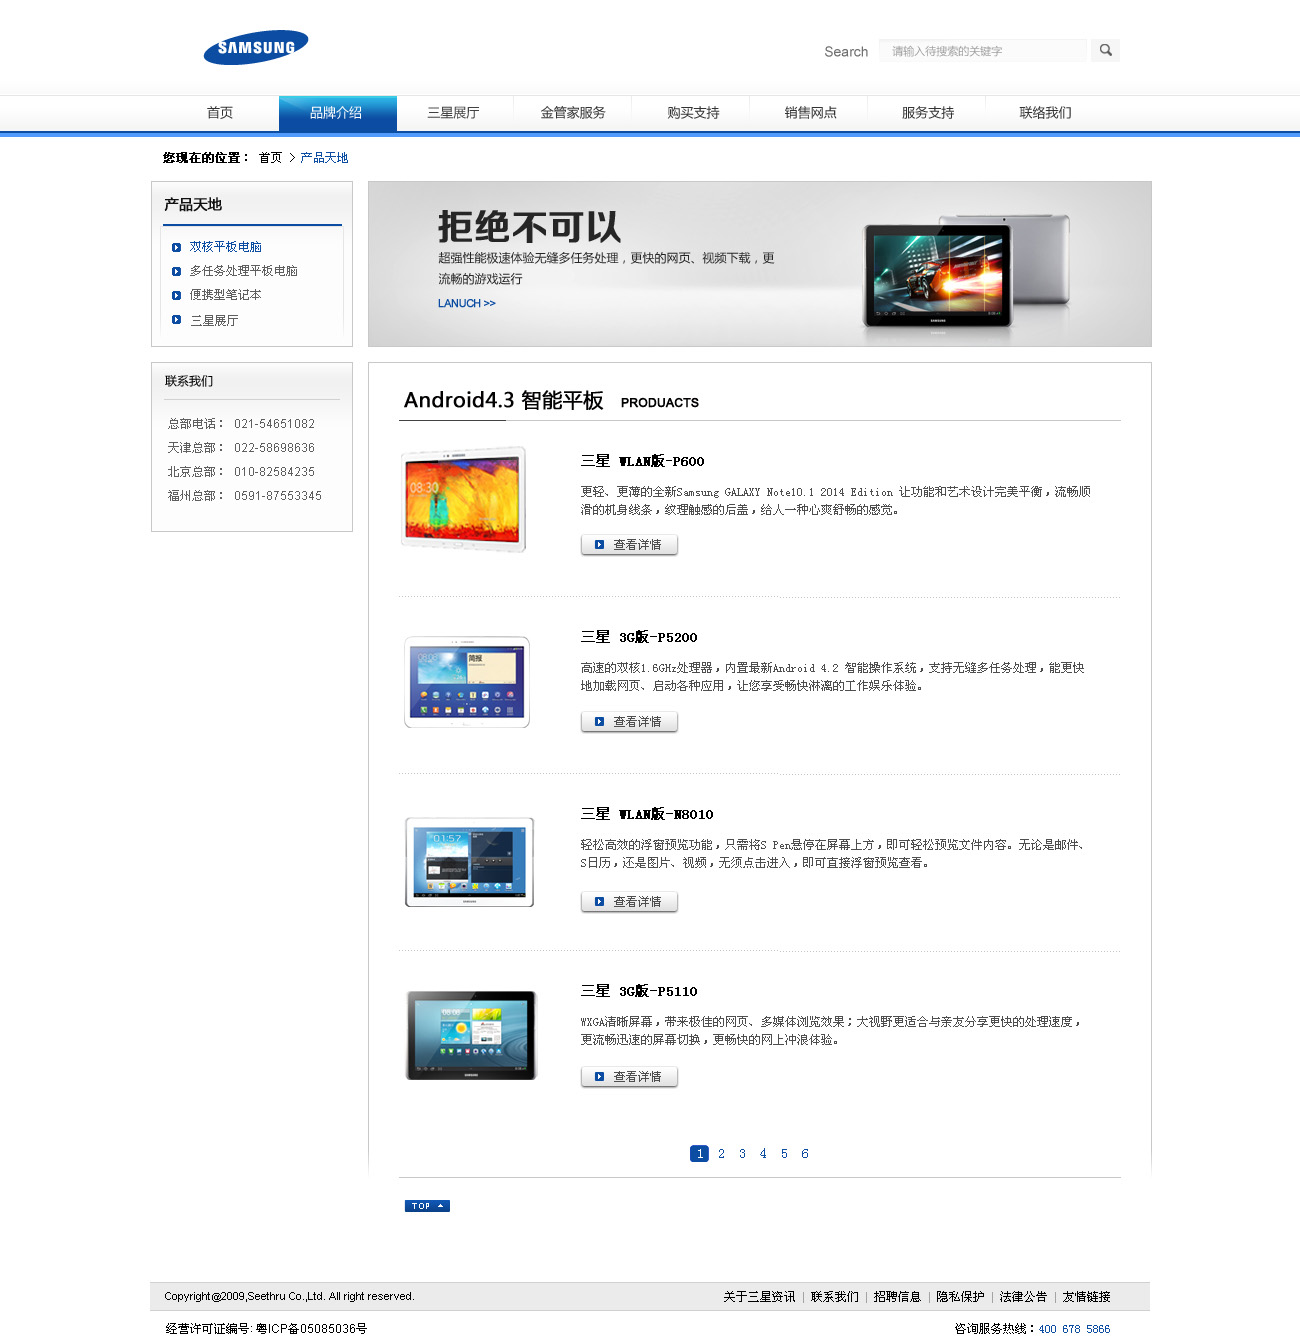Click hotline number 400 678 5866
The image size is (1300, 1340).
pos(1074,1329)
